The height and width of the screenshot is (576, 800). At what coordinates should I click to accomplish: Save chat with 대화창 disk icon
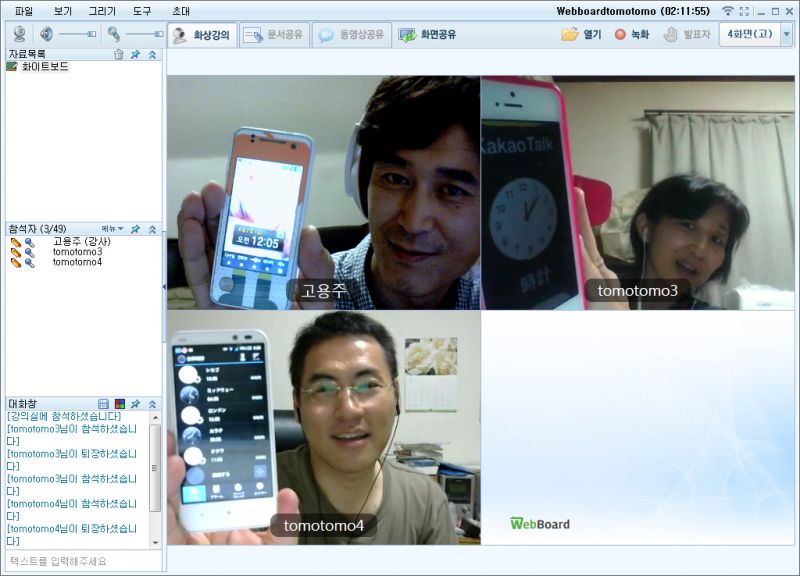click(103, 404)
